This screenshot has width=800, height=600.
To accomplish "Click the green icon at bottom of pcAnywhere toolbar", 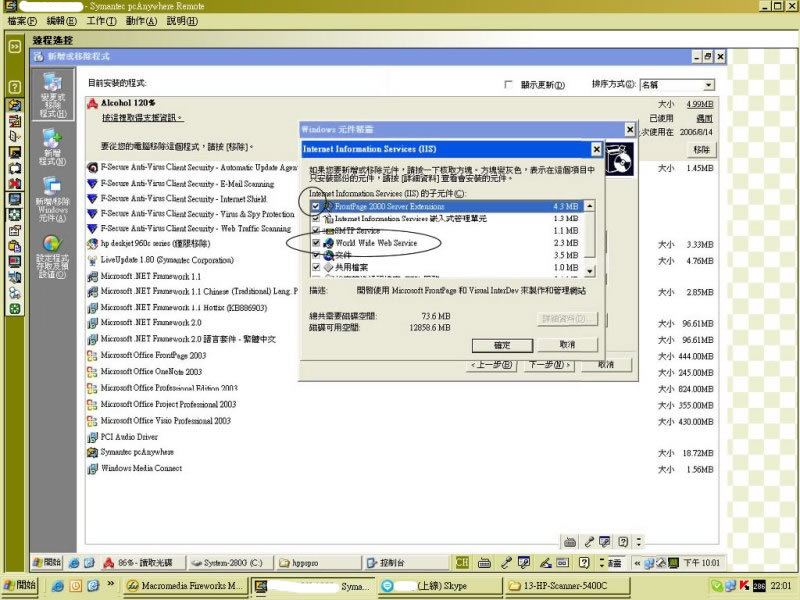I will click(x=15, y=309).
